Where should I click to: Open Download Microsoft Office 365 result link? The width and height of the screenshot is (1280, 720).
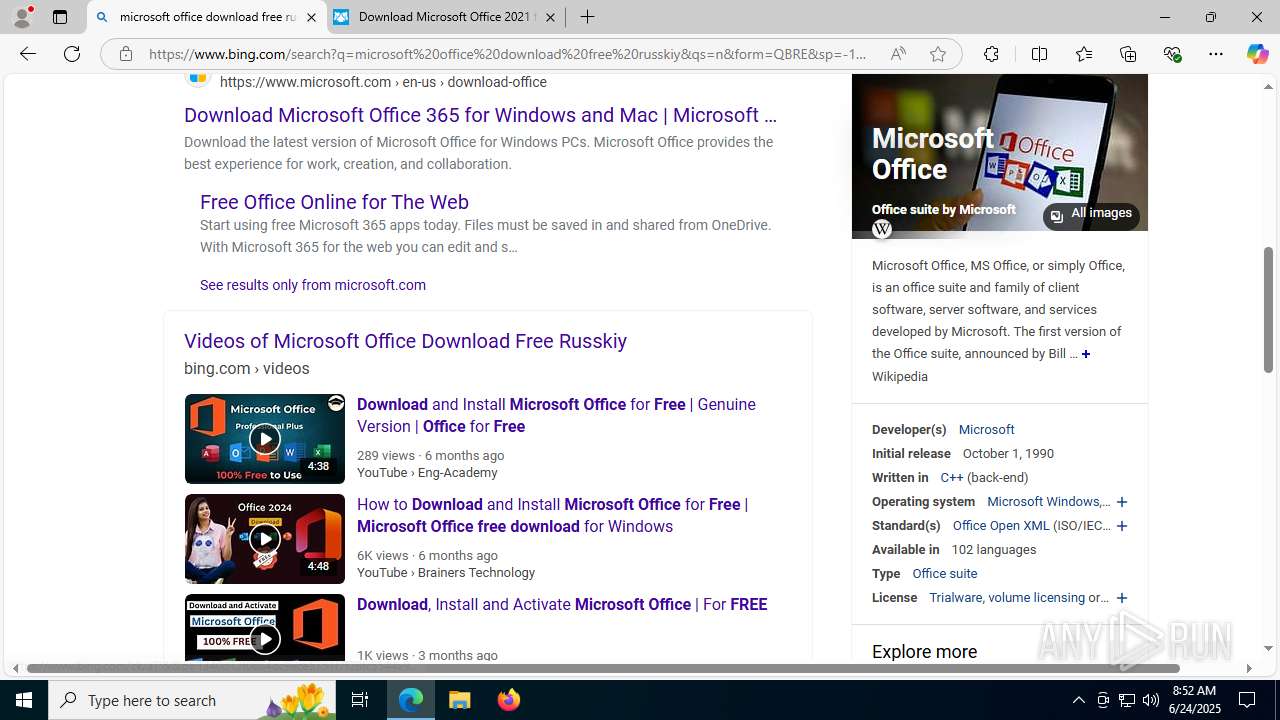(x=480, y=115)
